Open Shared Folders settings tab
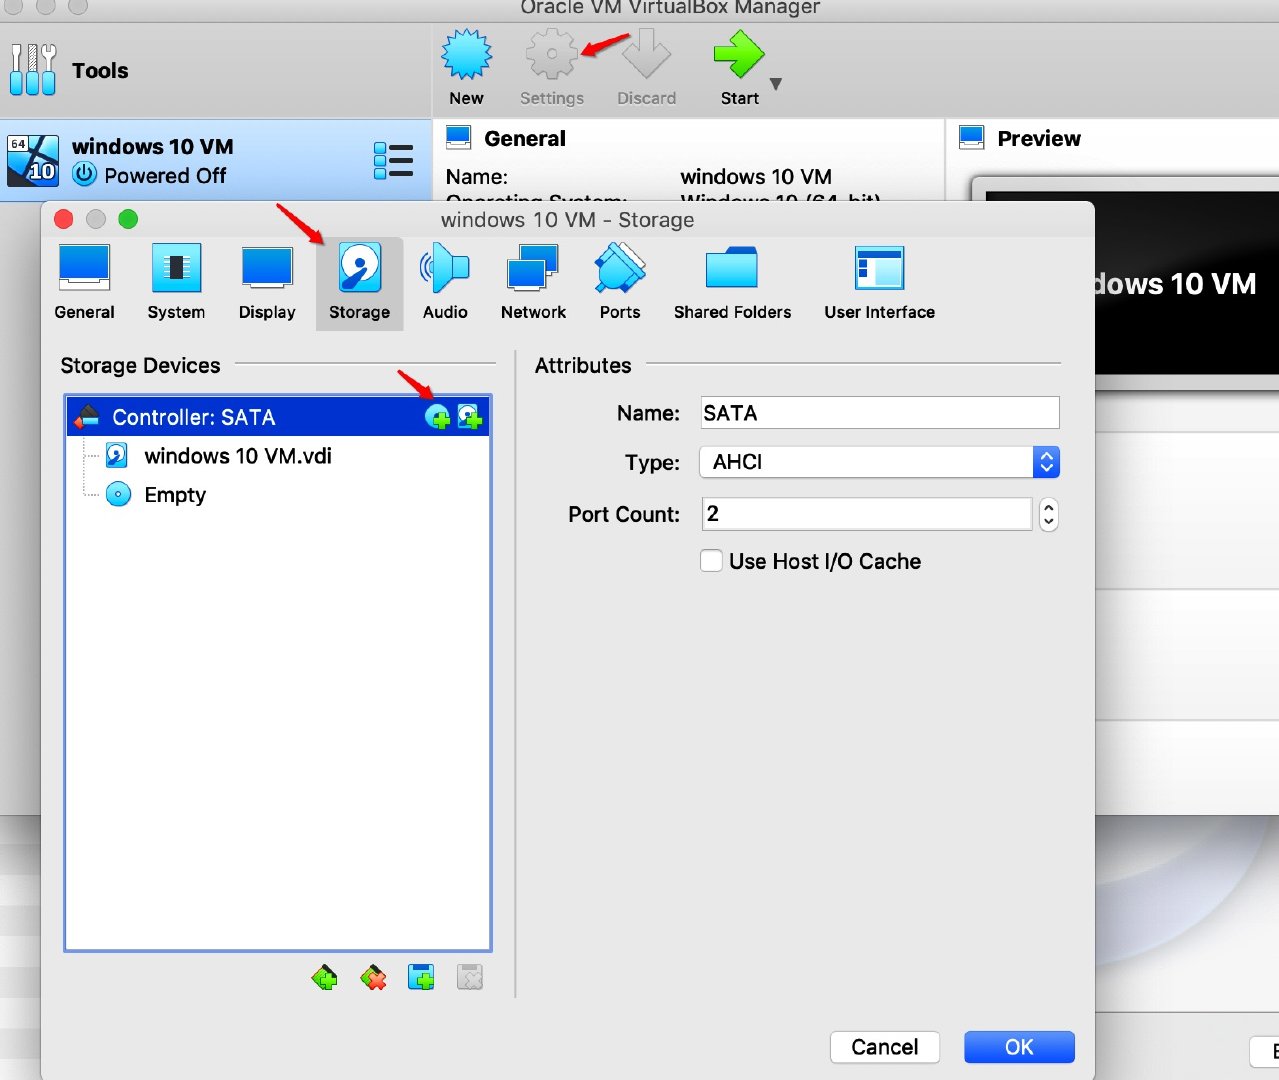 (732, 283)
